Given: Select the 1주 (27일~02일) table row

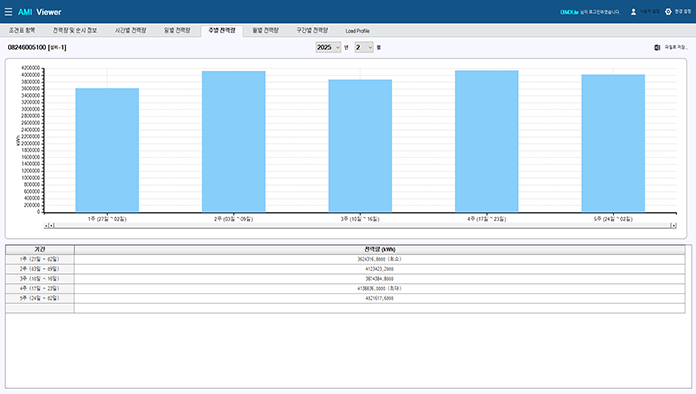Looking at the screenshot, I should coord(345,259).
